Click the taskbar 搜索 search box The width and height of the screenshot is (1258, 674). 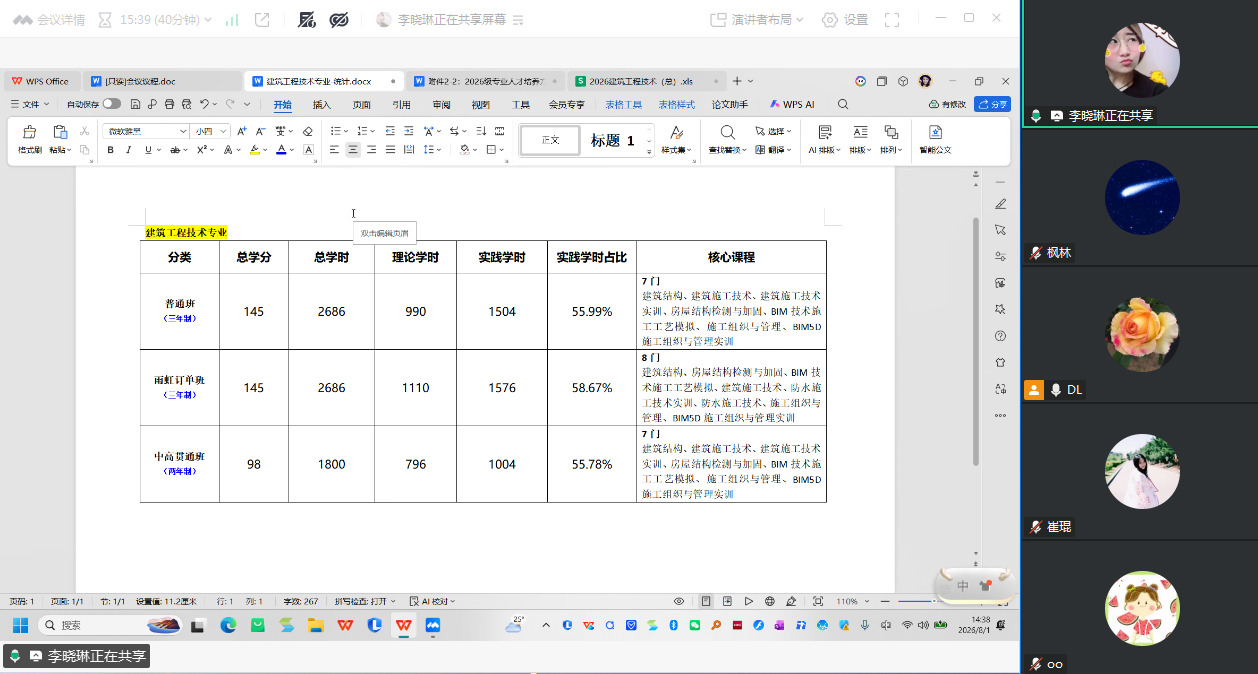coord(110,625)
